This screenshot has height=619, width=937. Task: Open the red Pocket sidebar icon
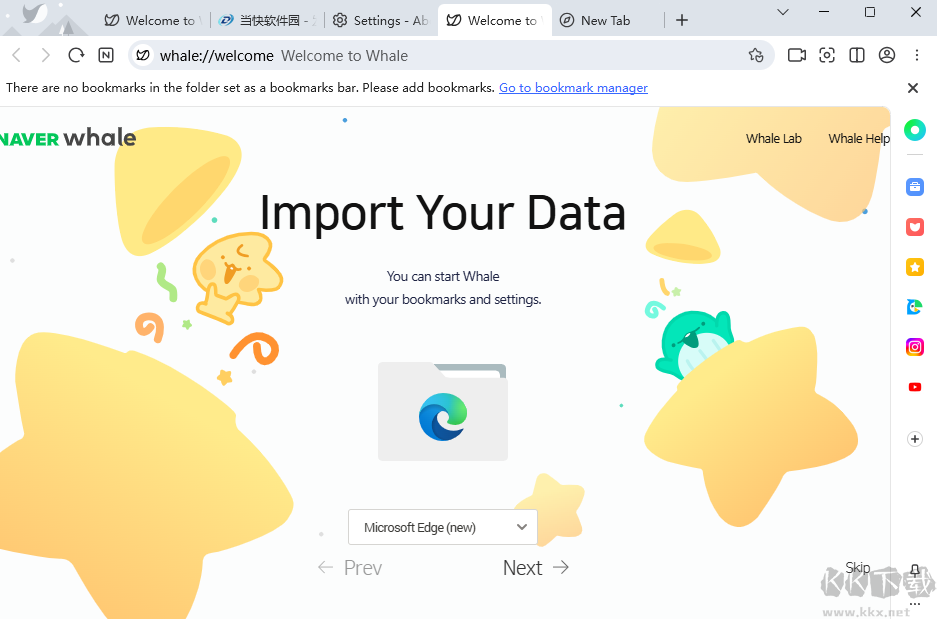click(915, 227)
